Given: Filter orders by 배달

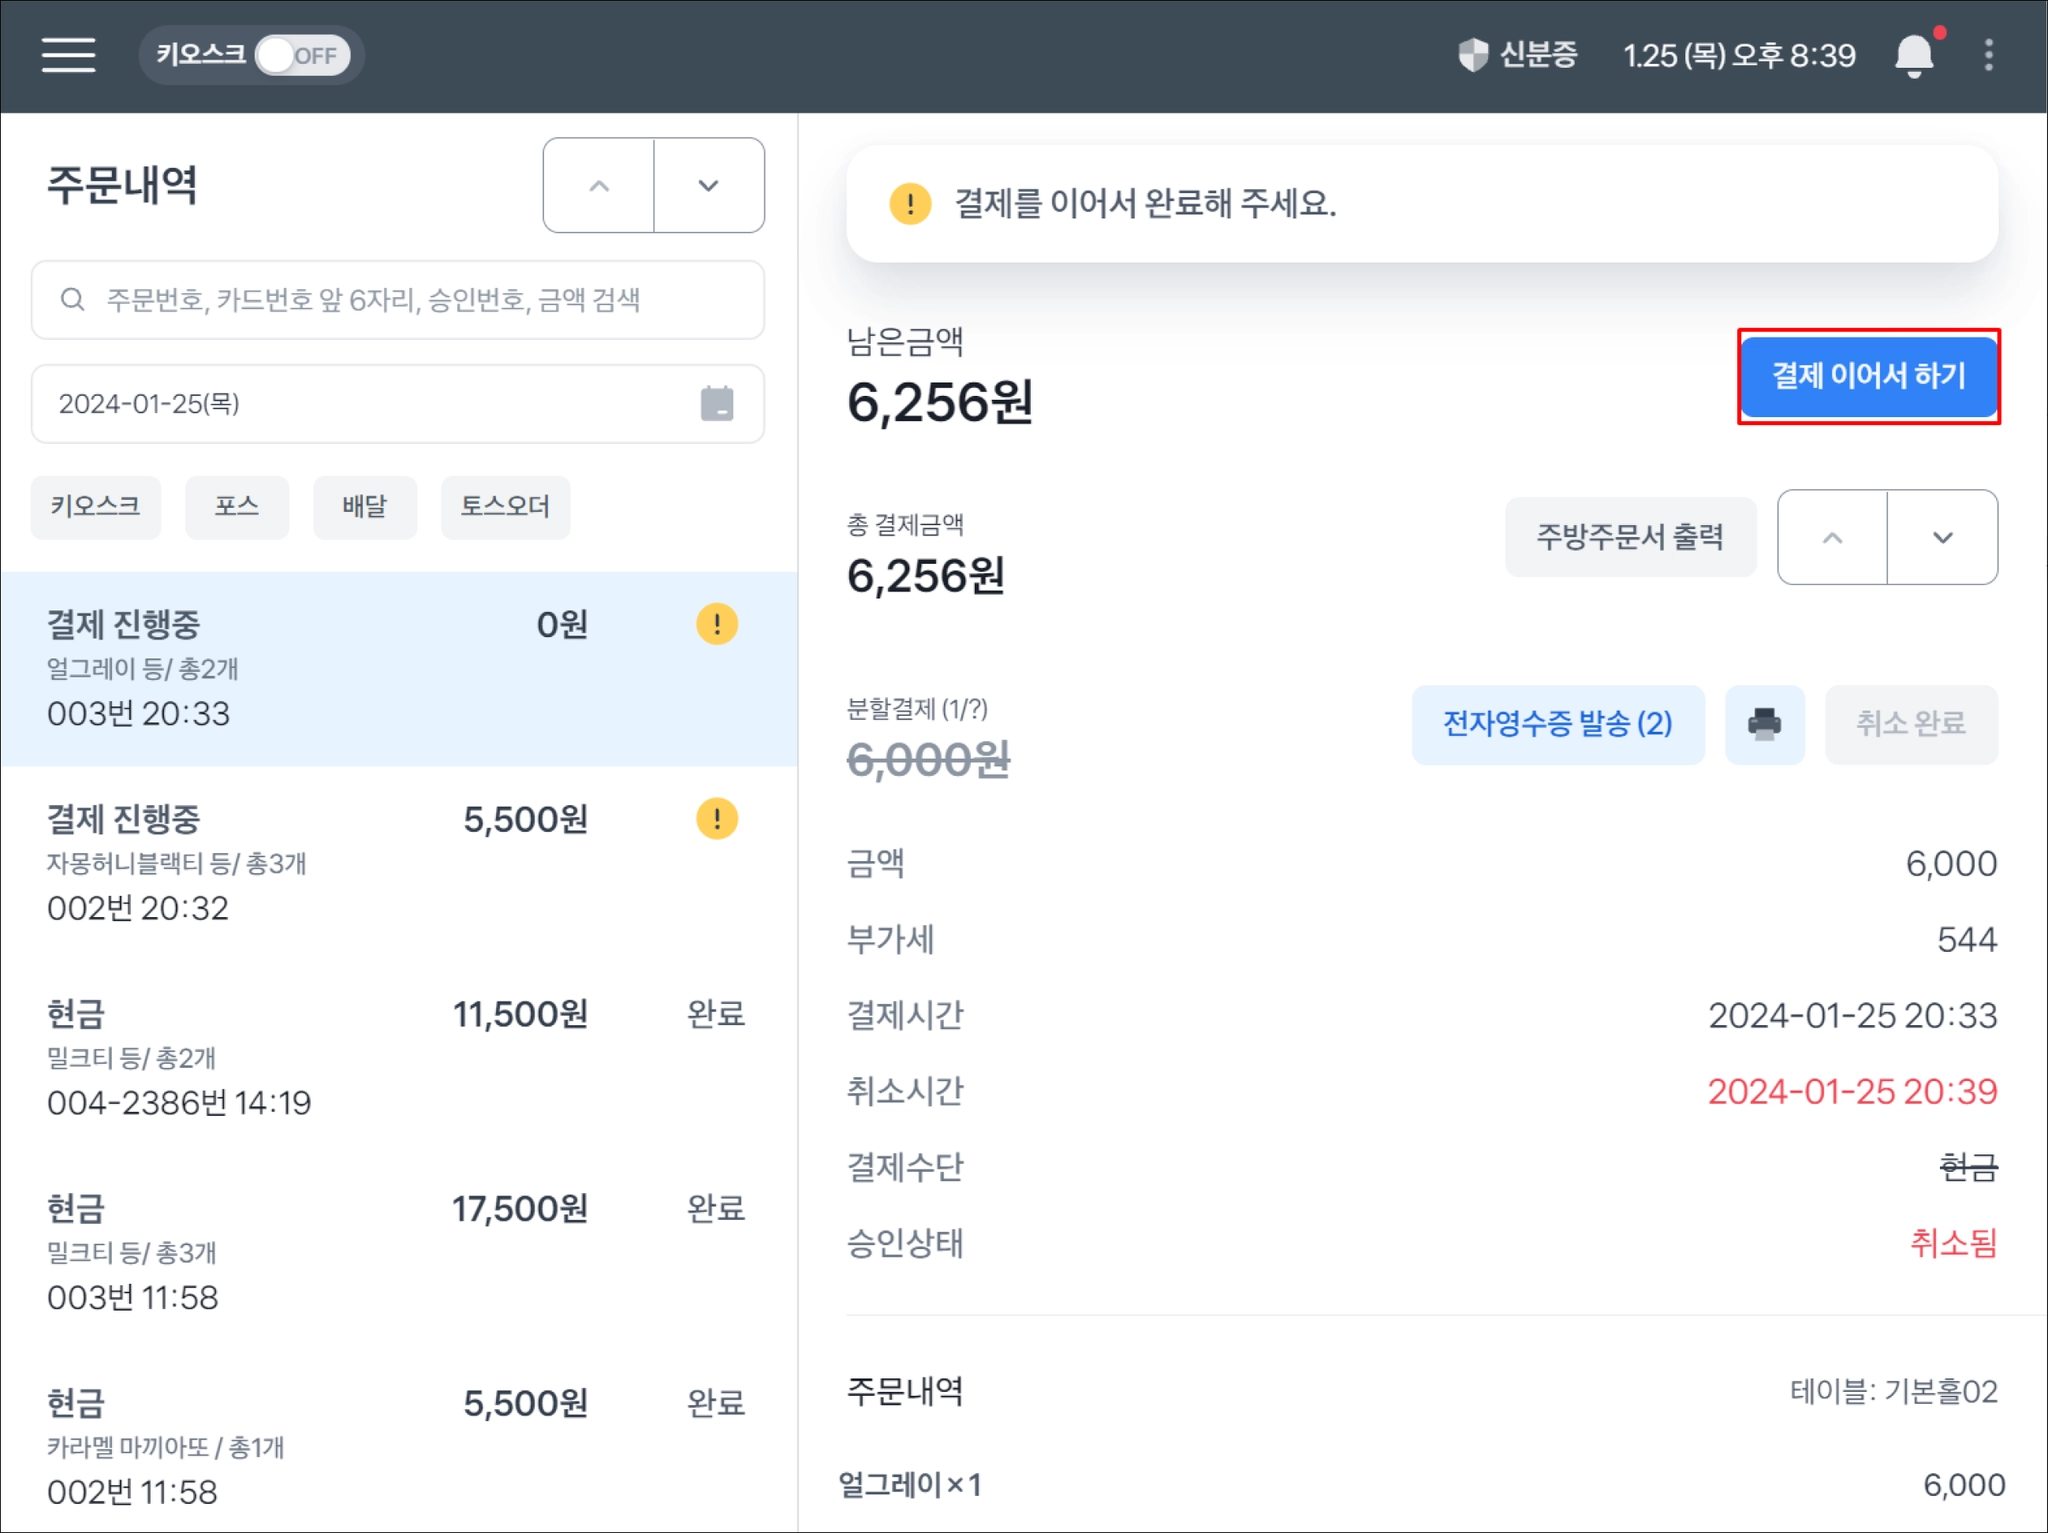Looking at the screenshot, I should [364, 507].
